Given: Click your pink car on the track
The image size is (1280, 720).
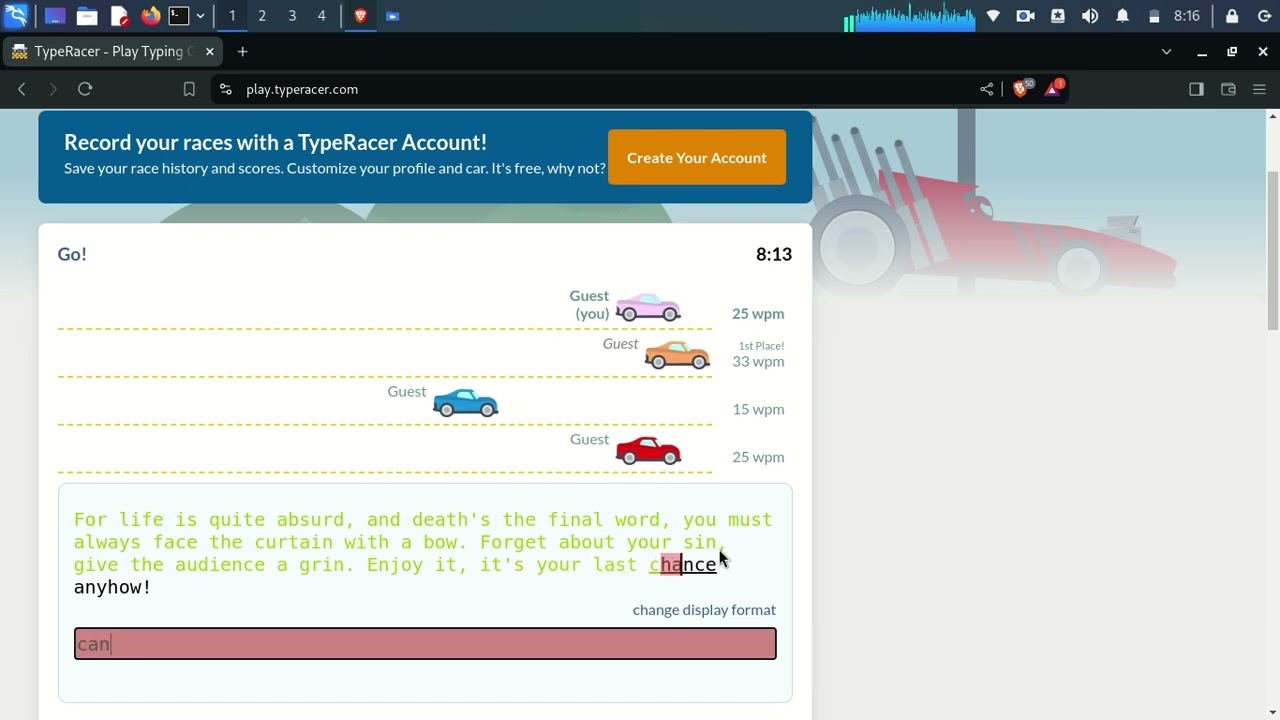Looking at the screenshot, I should pyautogui.click(x=648, y=307).
